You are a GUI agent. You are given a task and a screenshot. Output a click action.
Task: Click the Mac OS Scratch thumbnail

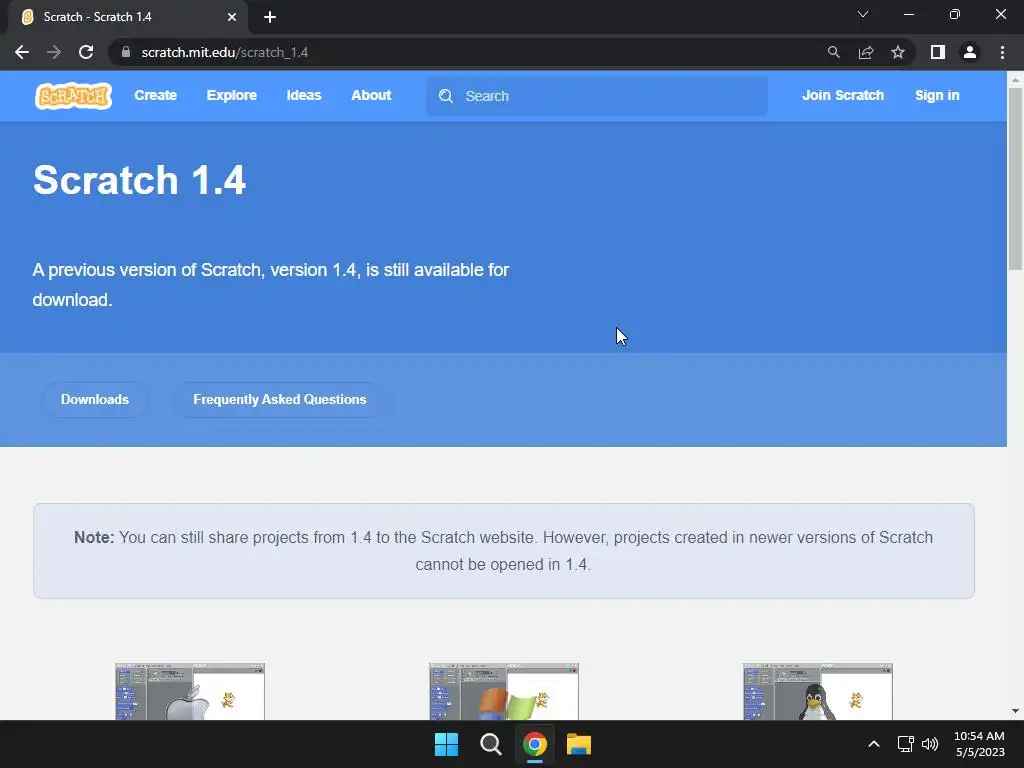click(190, 692)
